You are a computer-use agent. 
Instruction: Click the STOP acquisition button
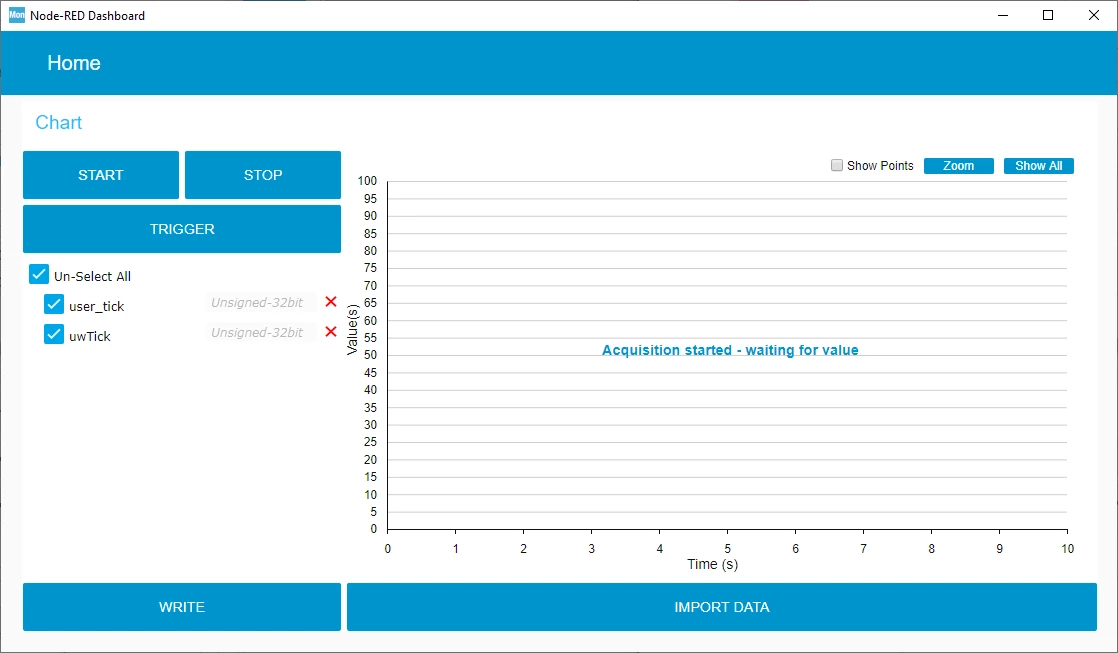click(x=263, y=175)
